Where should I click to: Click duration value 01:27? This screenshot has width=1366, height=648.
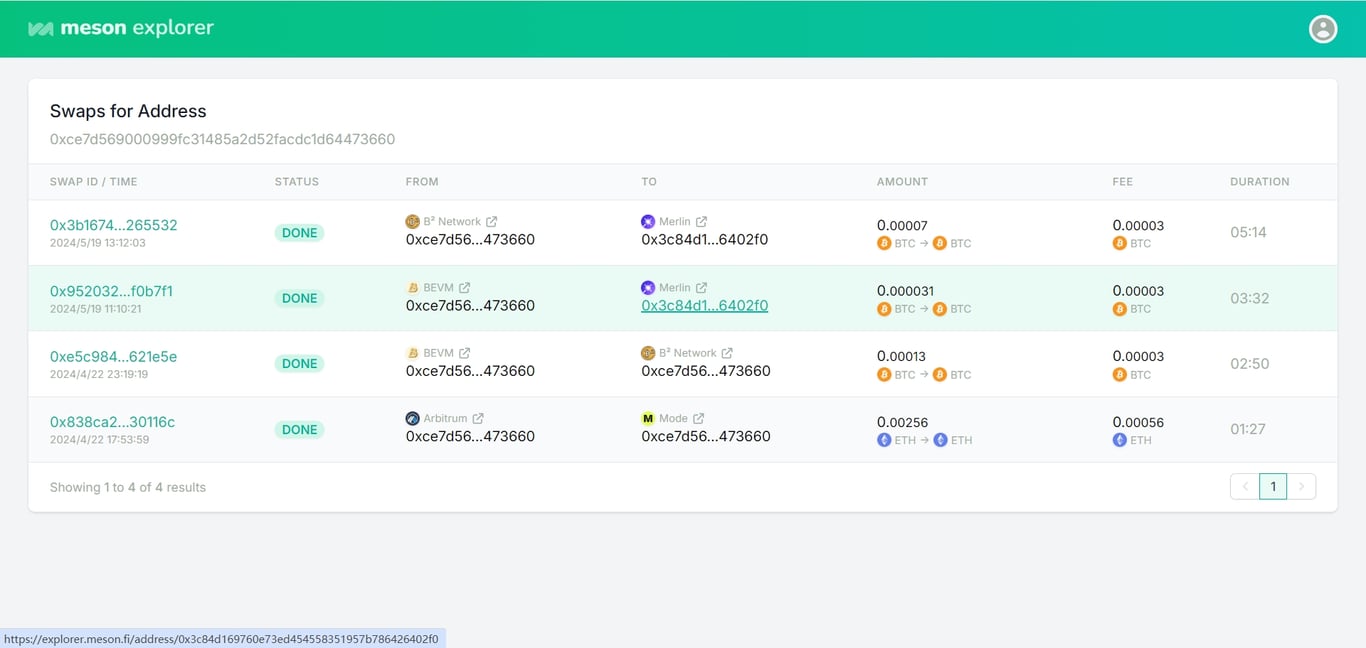tap(1248, 429)
